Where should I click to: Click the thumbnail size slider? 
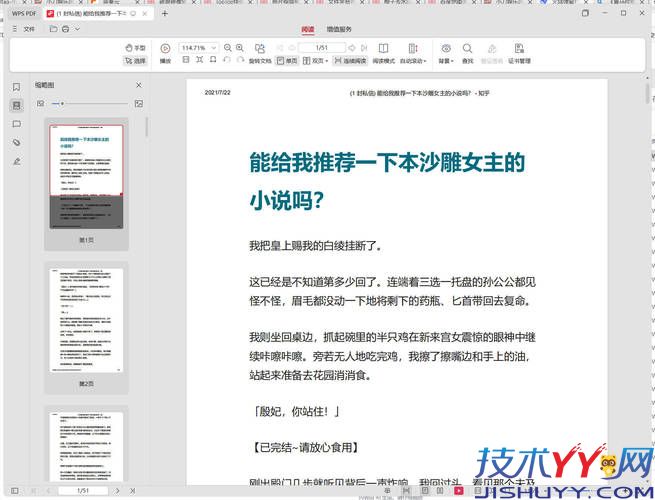(90, 104)
